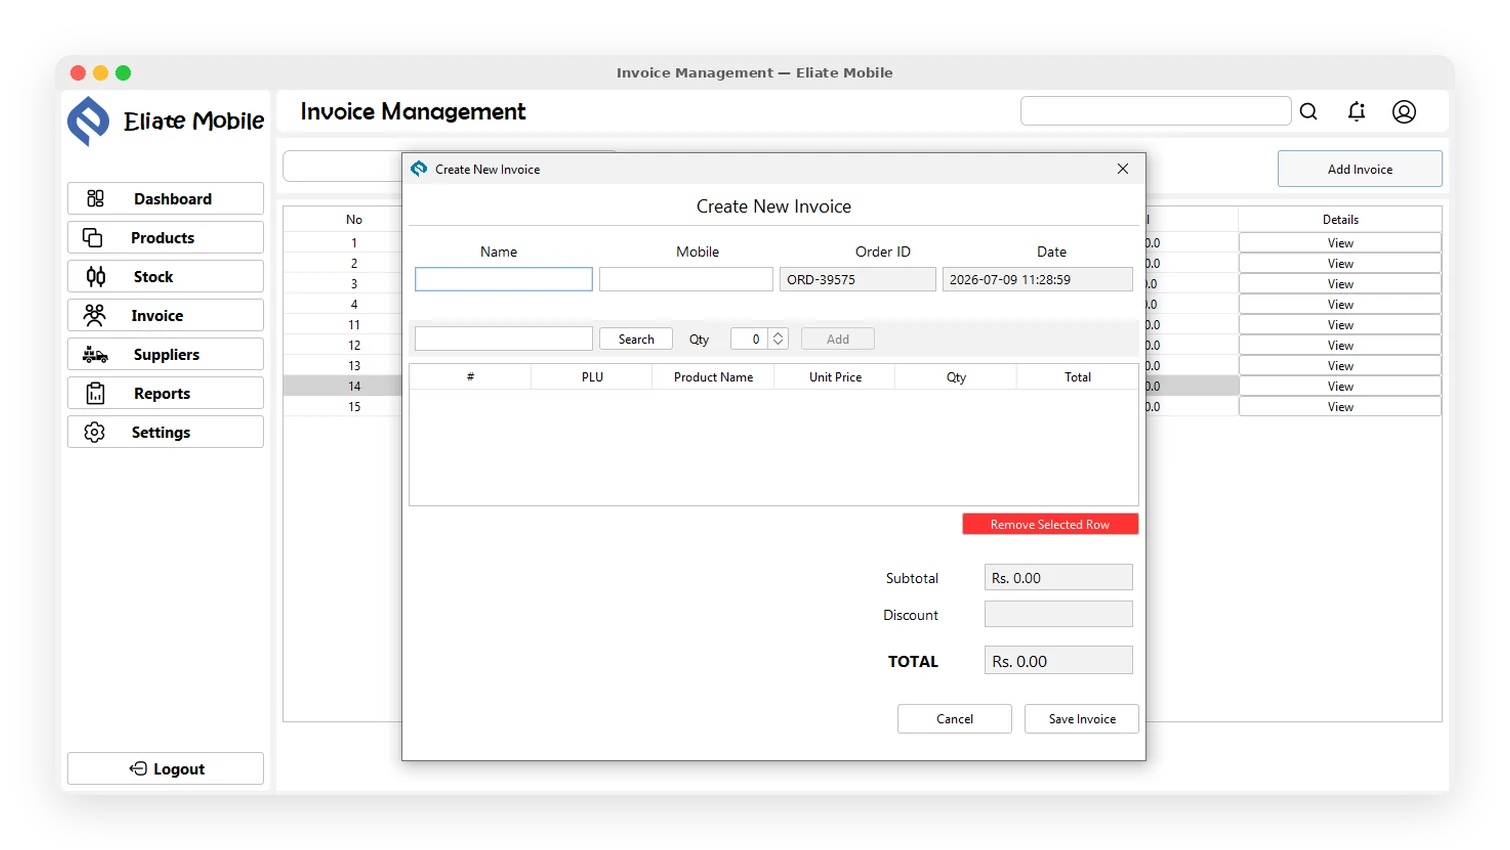
Task: Click the Save Invoice button
Action: pyautogui.click(x=1082, y=719)
